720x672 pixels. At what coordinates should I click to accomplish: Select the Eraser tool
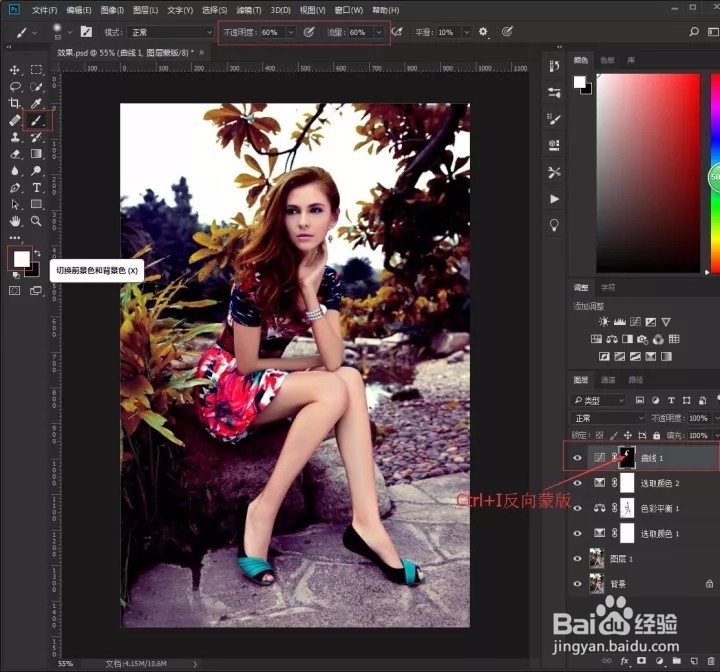(15, 154)
